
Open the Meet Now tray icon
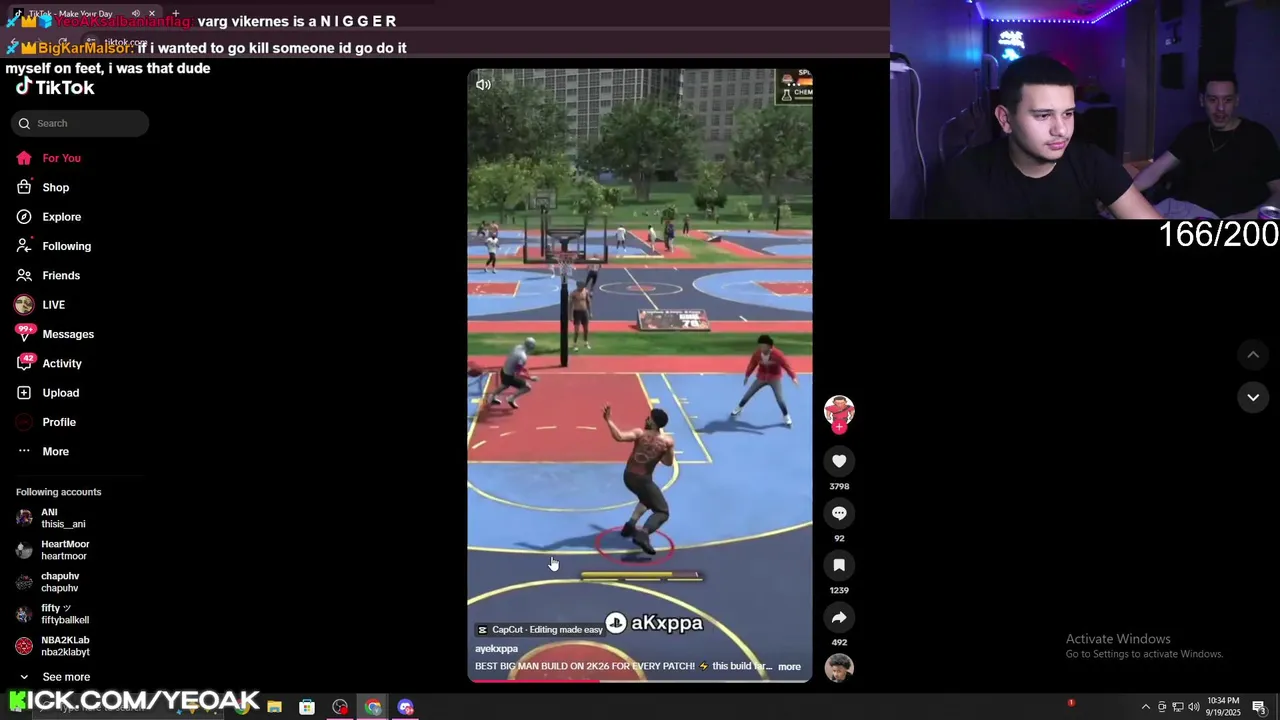[1162, 707]
